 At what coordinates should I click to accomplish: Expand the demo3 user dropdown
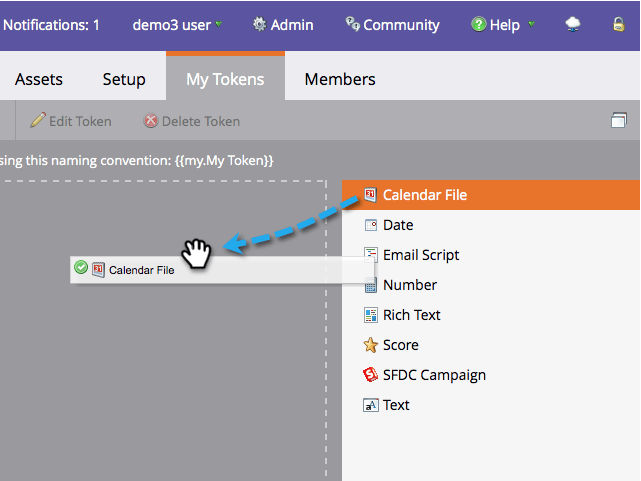coord(177,25)
